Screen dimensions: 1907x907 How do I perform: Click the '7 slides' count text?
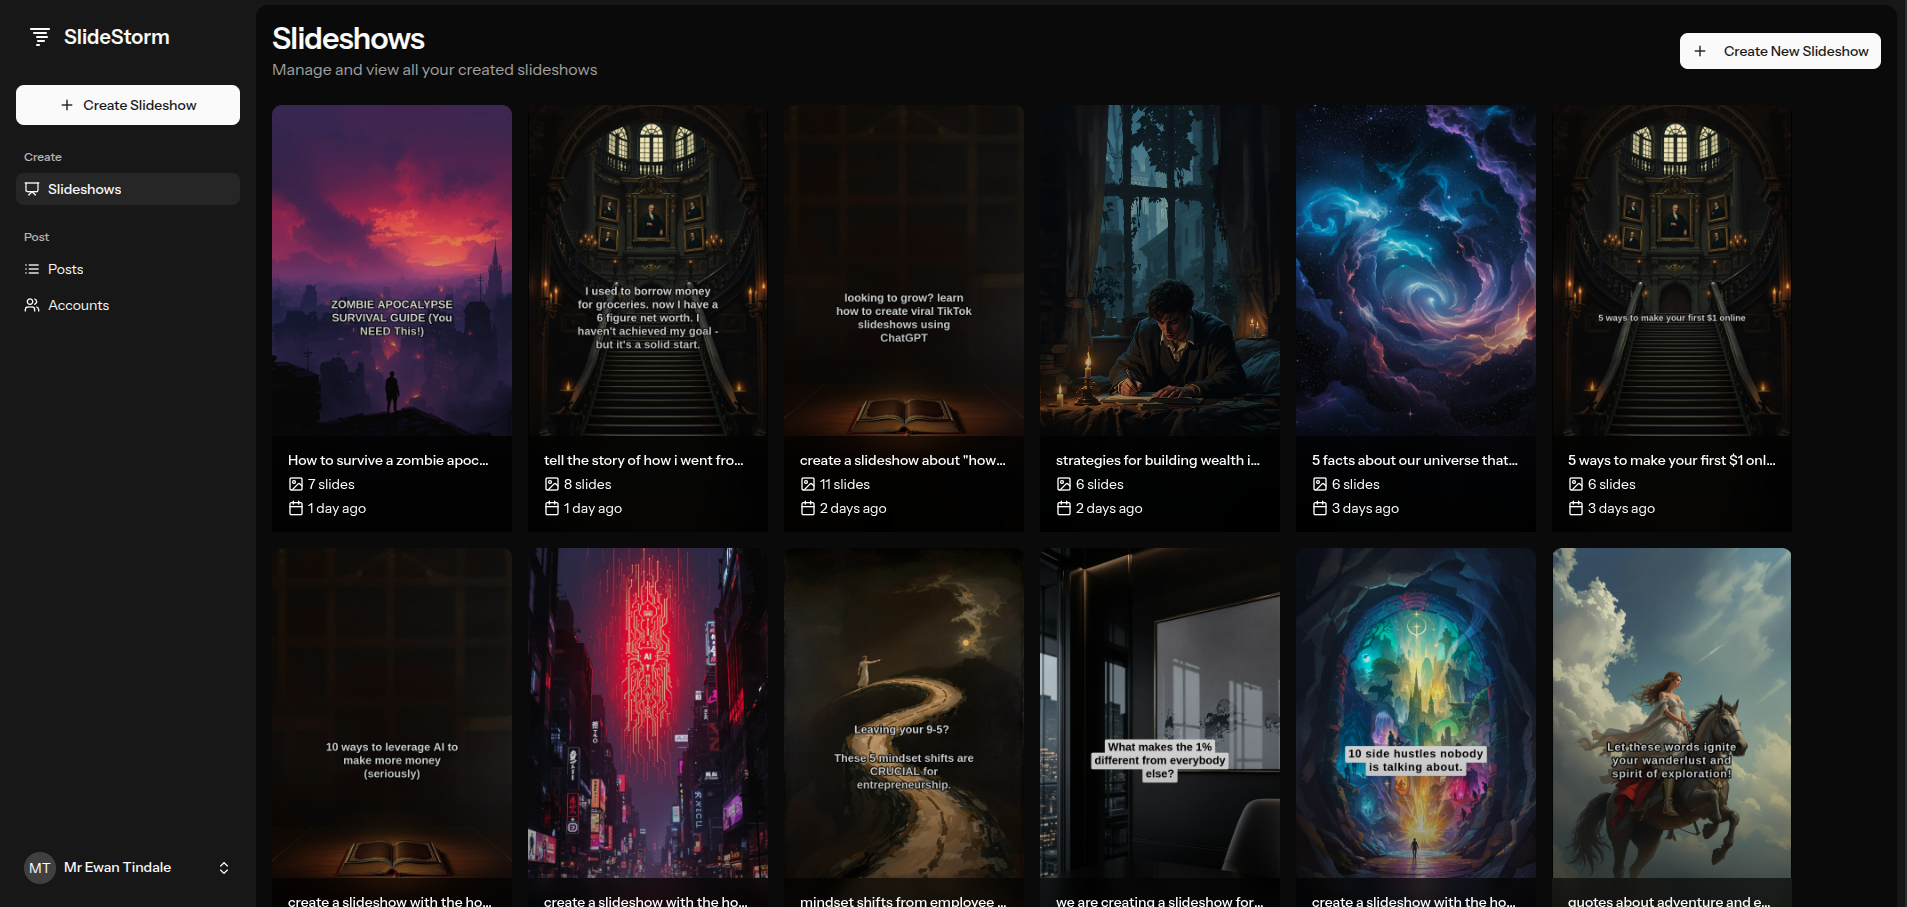point(331,484)
